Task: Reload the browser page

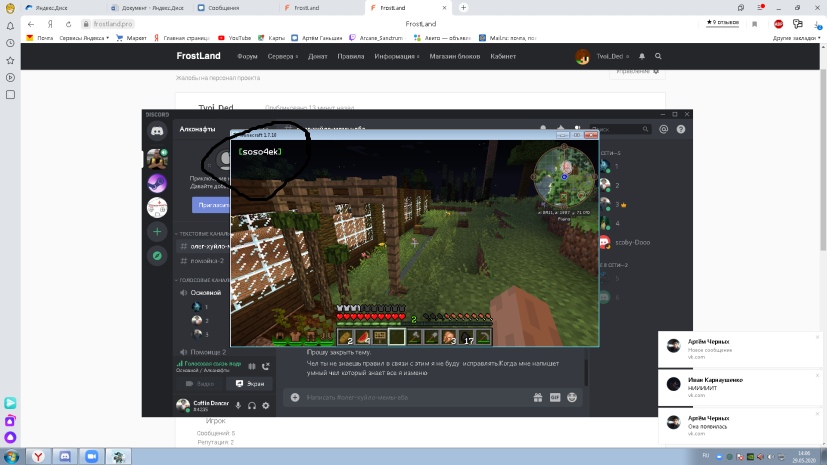Action: point(69,24)
